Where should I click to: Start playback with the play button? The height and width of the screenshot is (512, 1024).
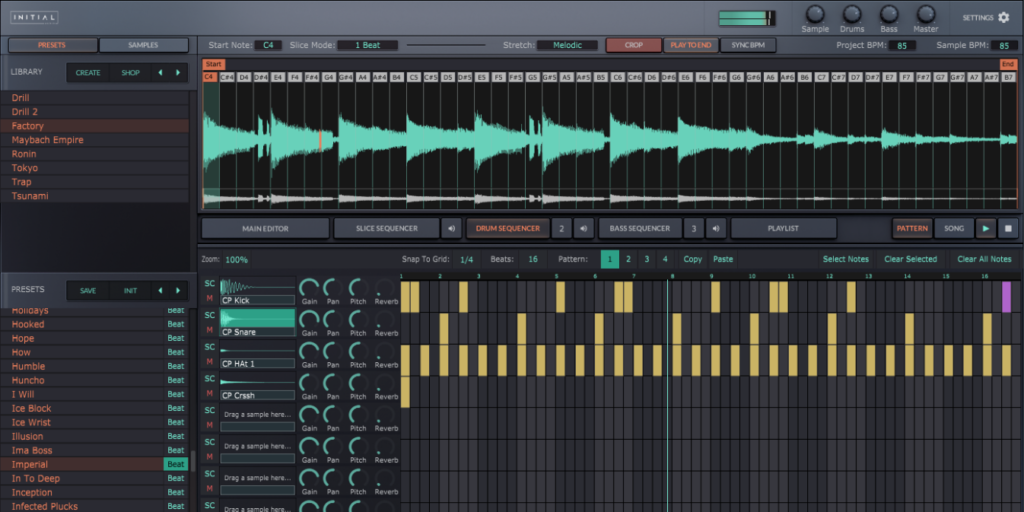click(985, 229)
